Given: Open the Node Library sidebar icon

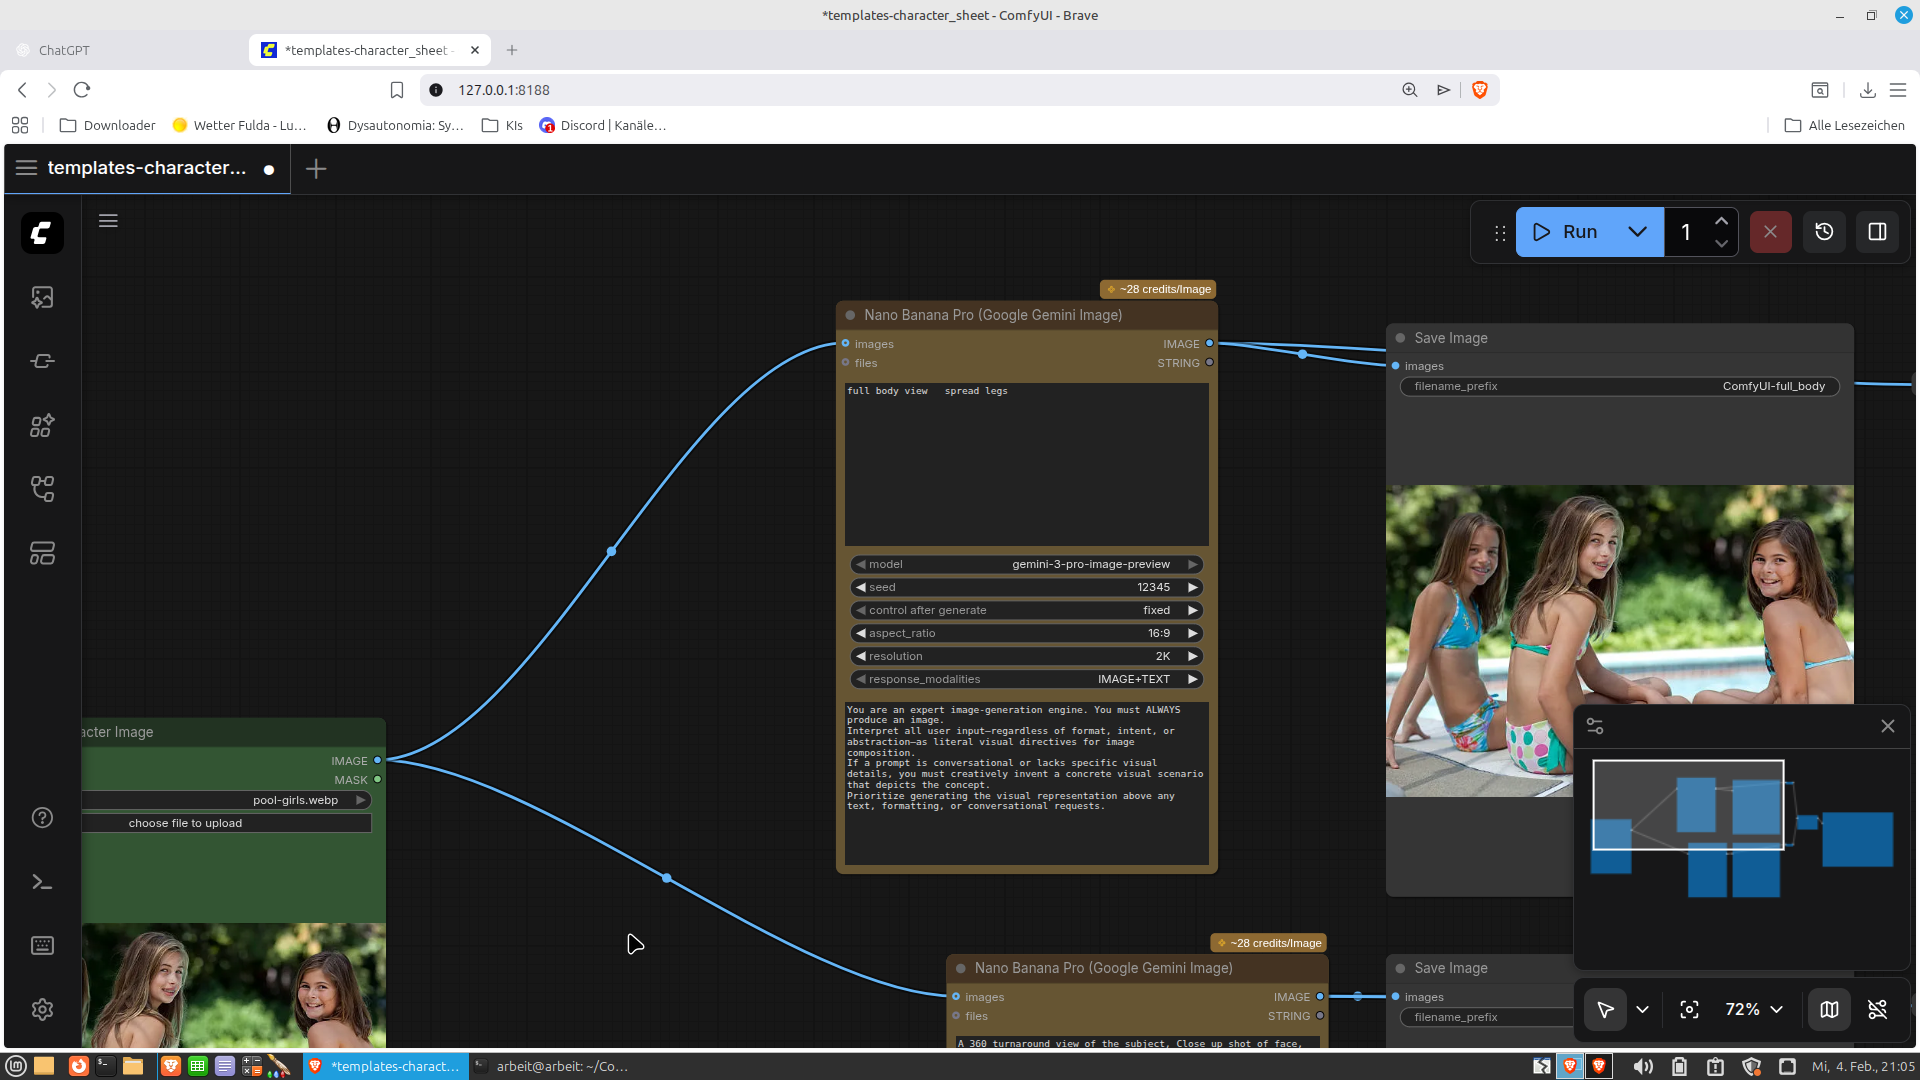Looking at the screenshot, I should [42, 361].
